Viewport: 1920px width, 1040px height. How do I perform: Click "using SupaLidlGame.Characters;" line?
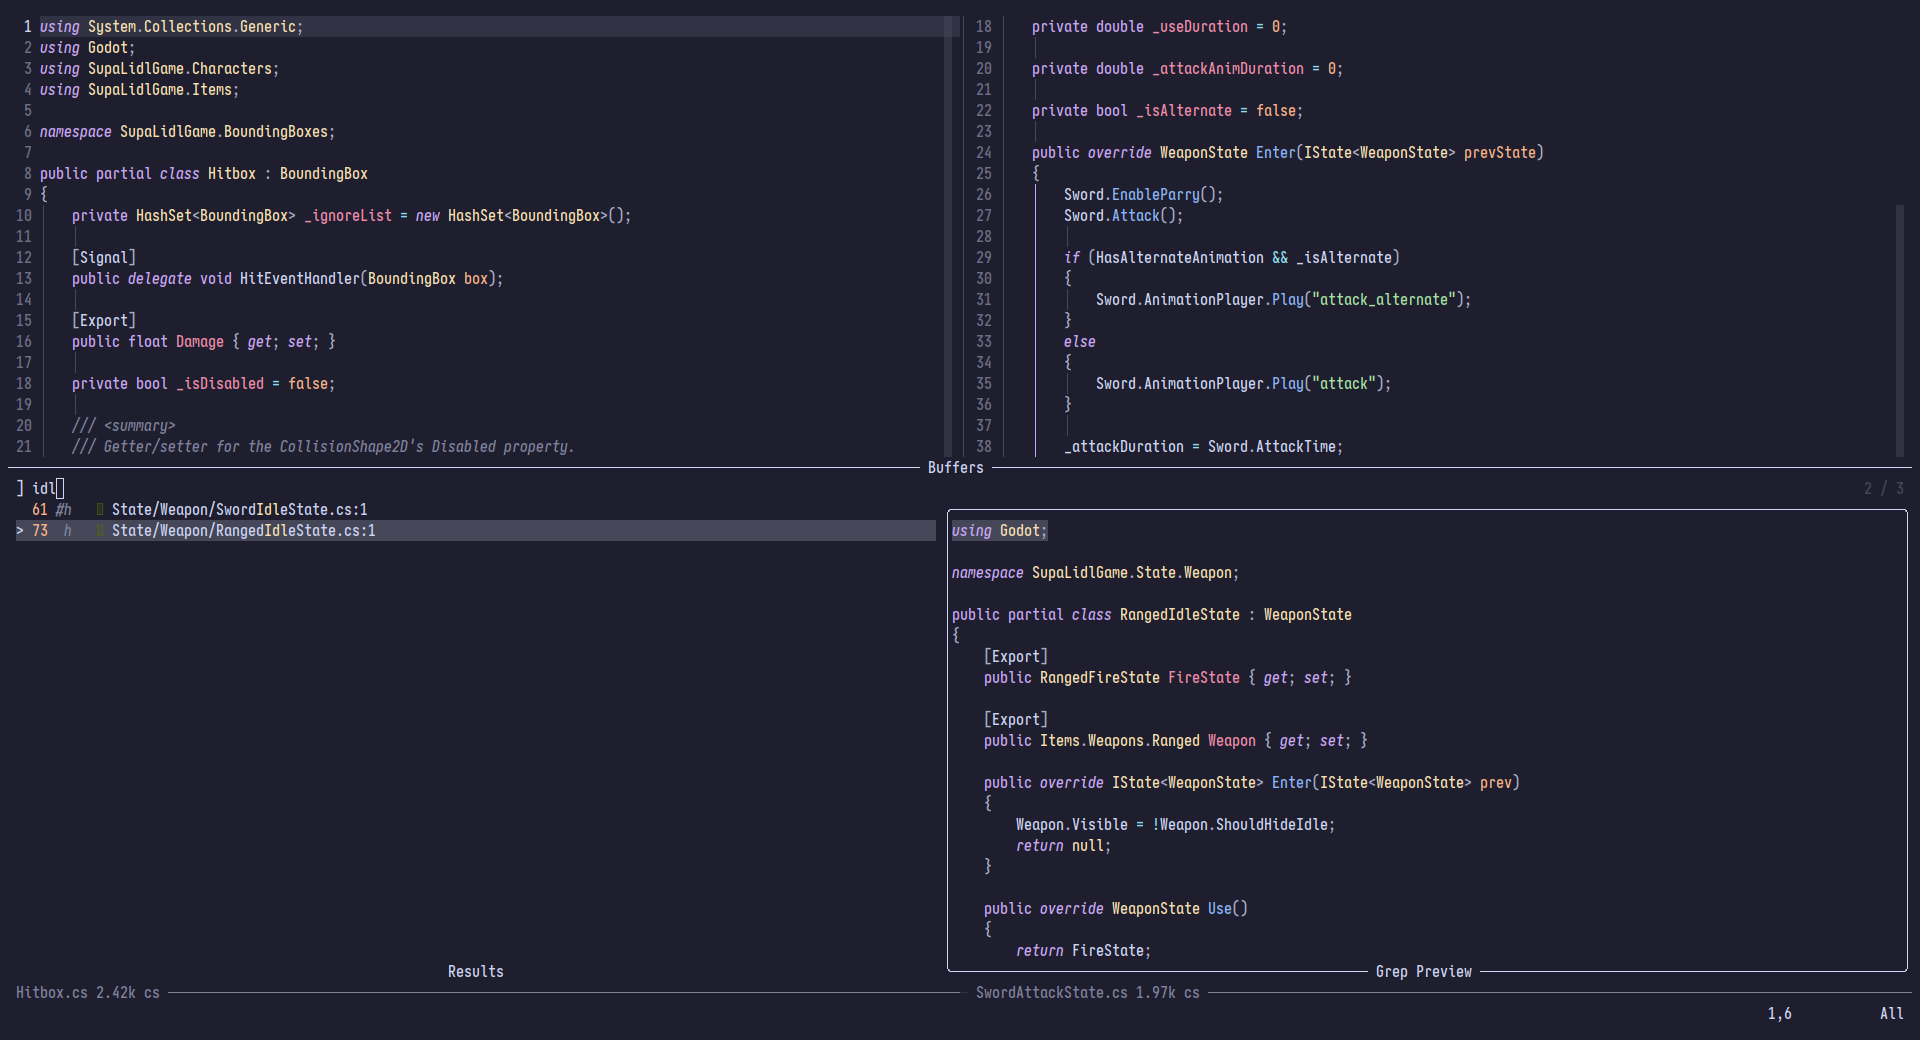[159, 69]
